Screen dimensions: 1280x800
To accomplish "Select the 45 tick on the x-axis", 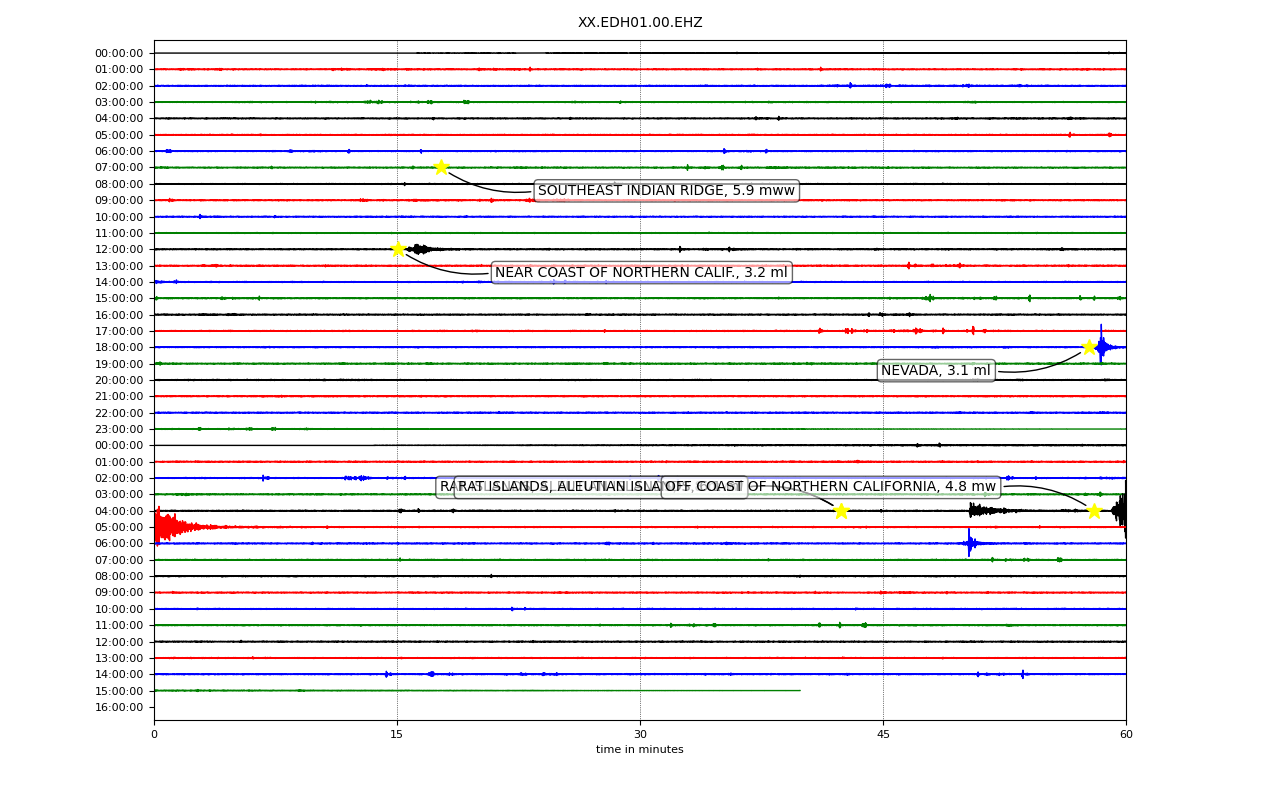I will (x=883, y=735).
